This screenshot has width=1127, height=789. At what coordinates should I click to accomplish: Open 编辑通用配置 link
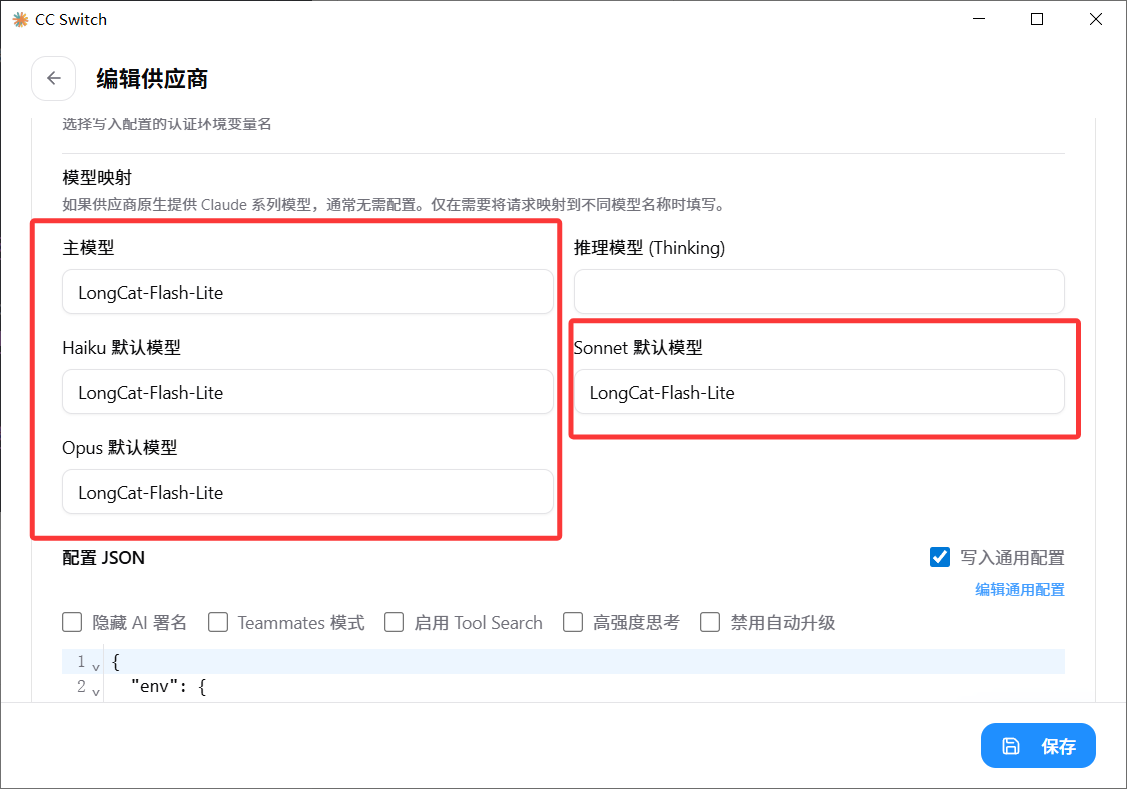1019,590
